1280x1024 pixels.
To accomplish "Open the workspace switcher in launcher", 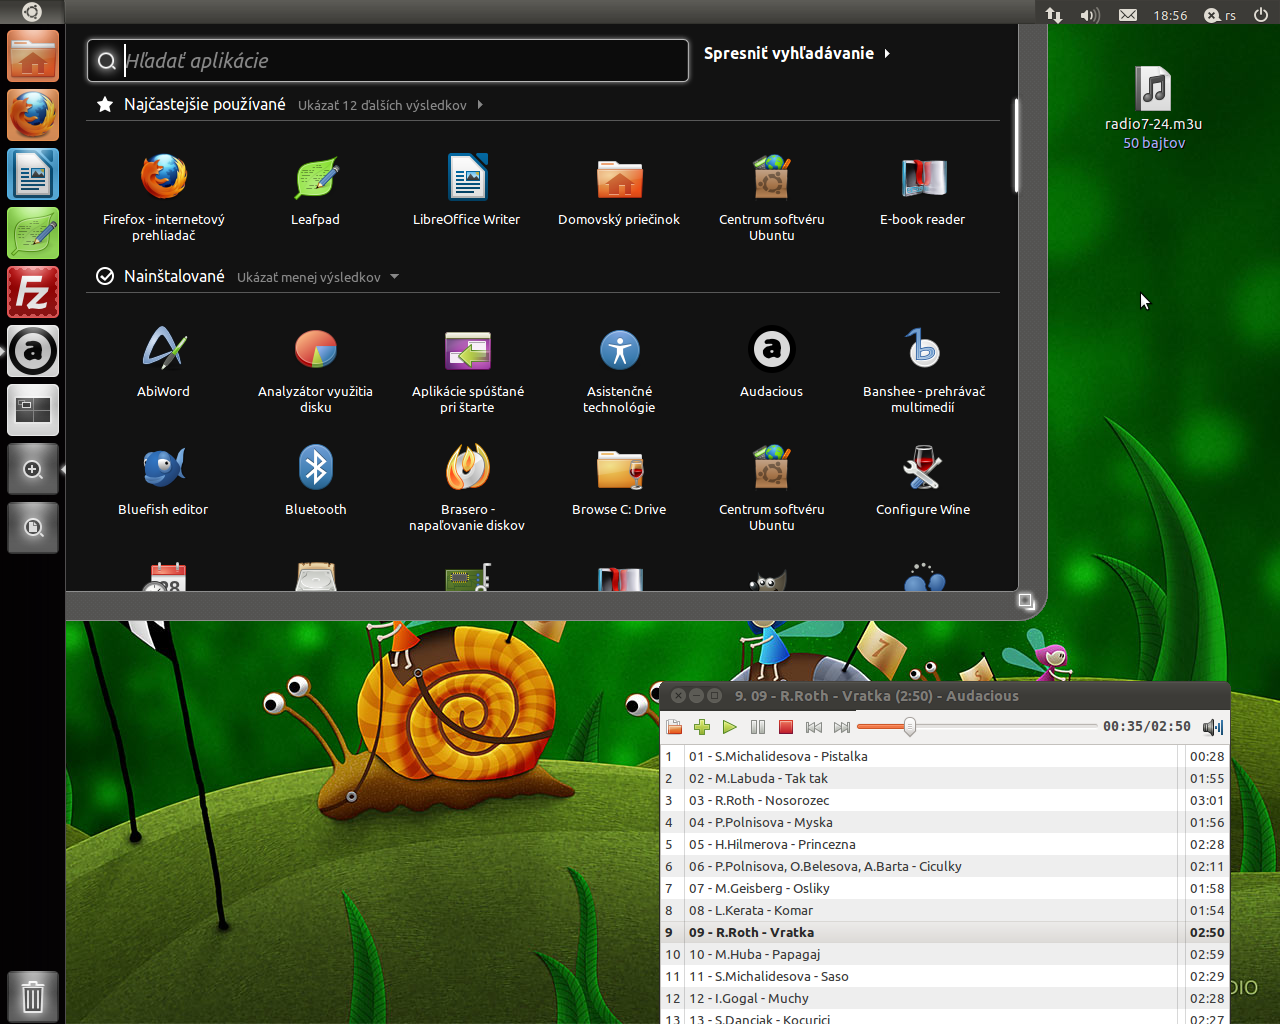I will click(33, 410).
